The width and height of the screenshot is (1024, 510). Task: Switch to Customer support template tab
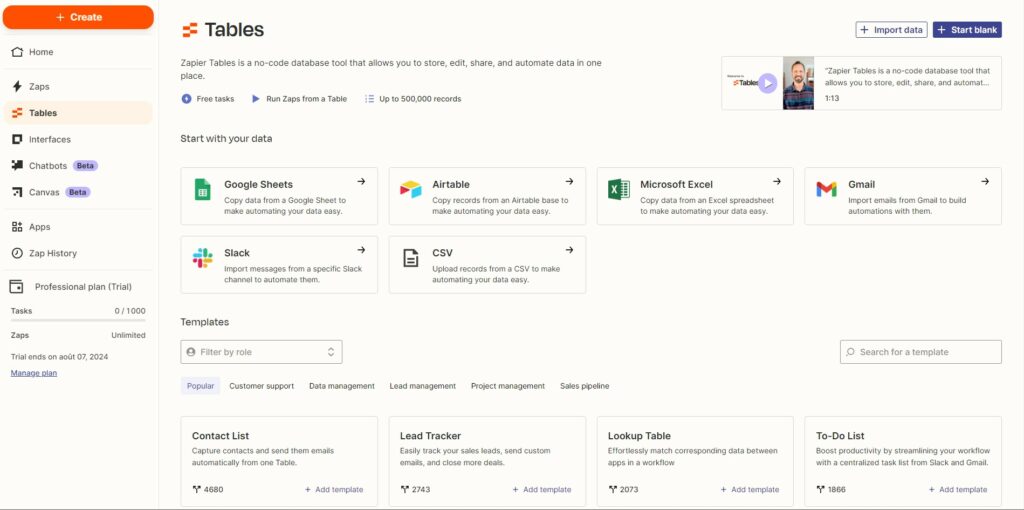[x=261, y=386]
